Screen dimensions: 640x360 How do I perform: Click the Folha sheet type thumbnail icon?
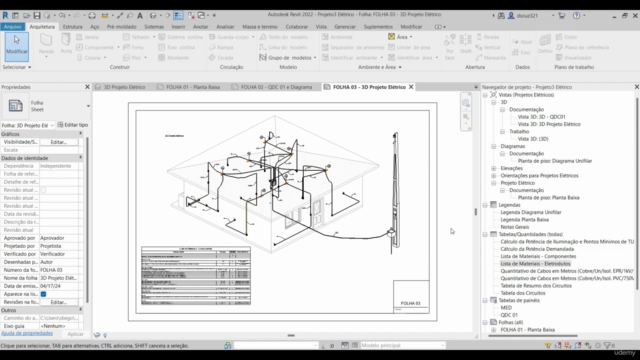click(x=16, y=106)
